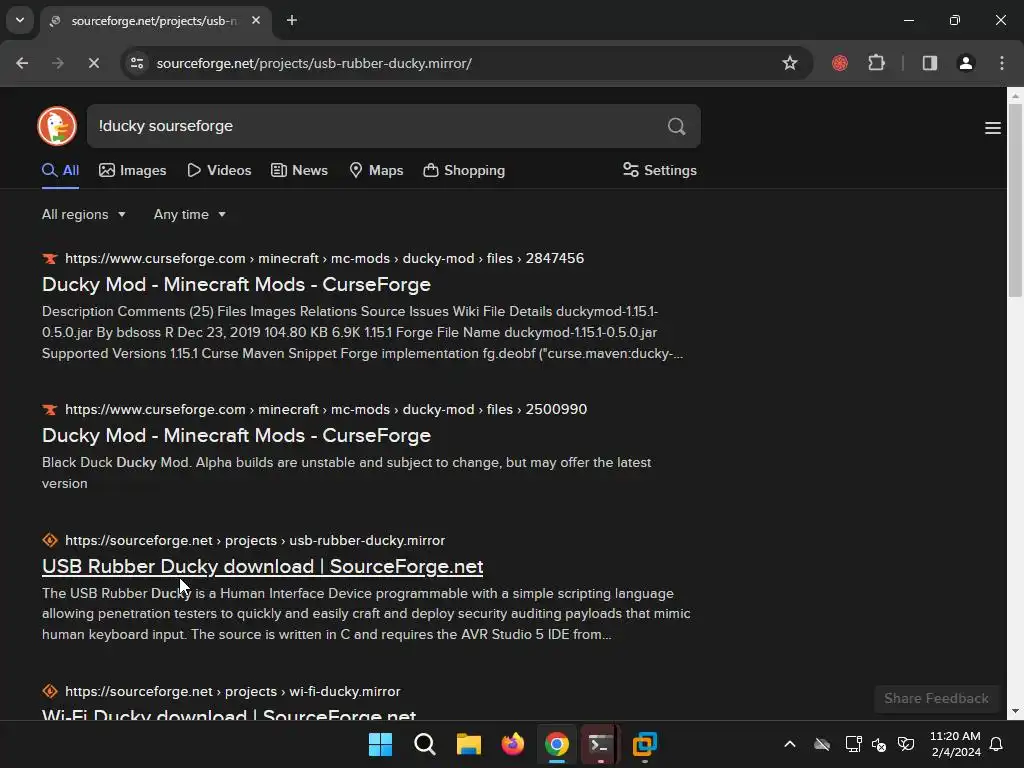Toggle the browser side panel icon
Viewport: 1024px width, 768px height.
(x=929, y=63)
